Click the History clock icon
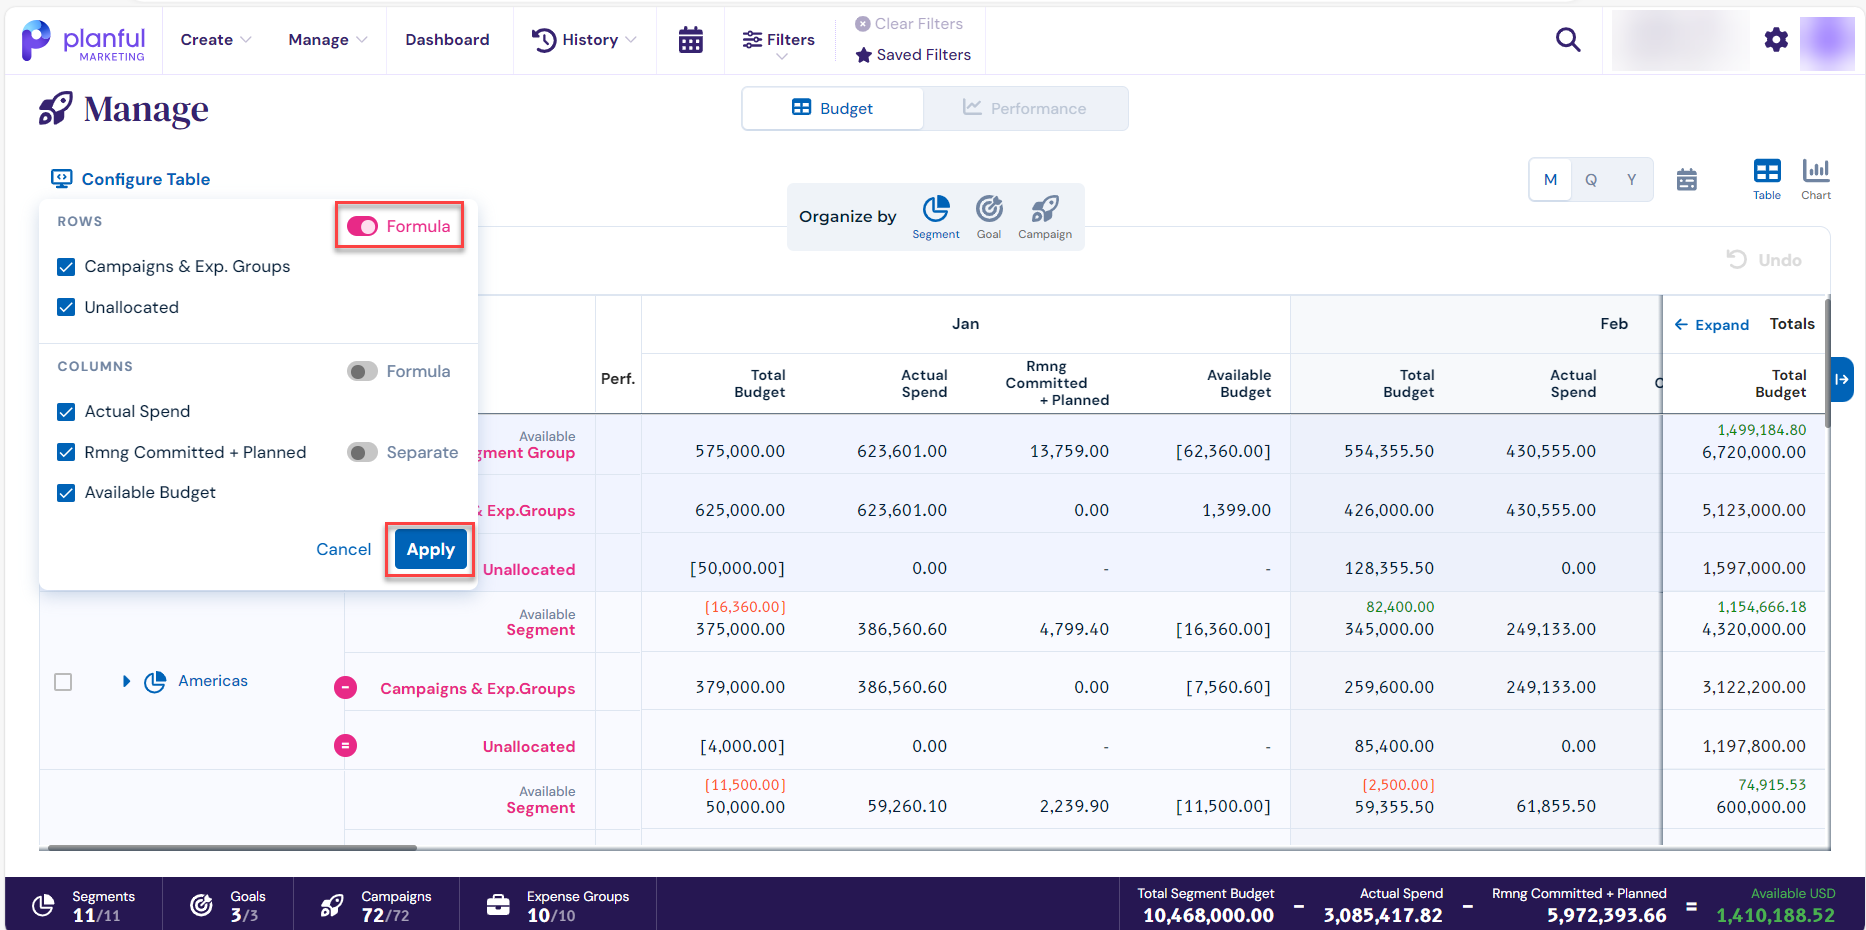 tap(544, 40)
